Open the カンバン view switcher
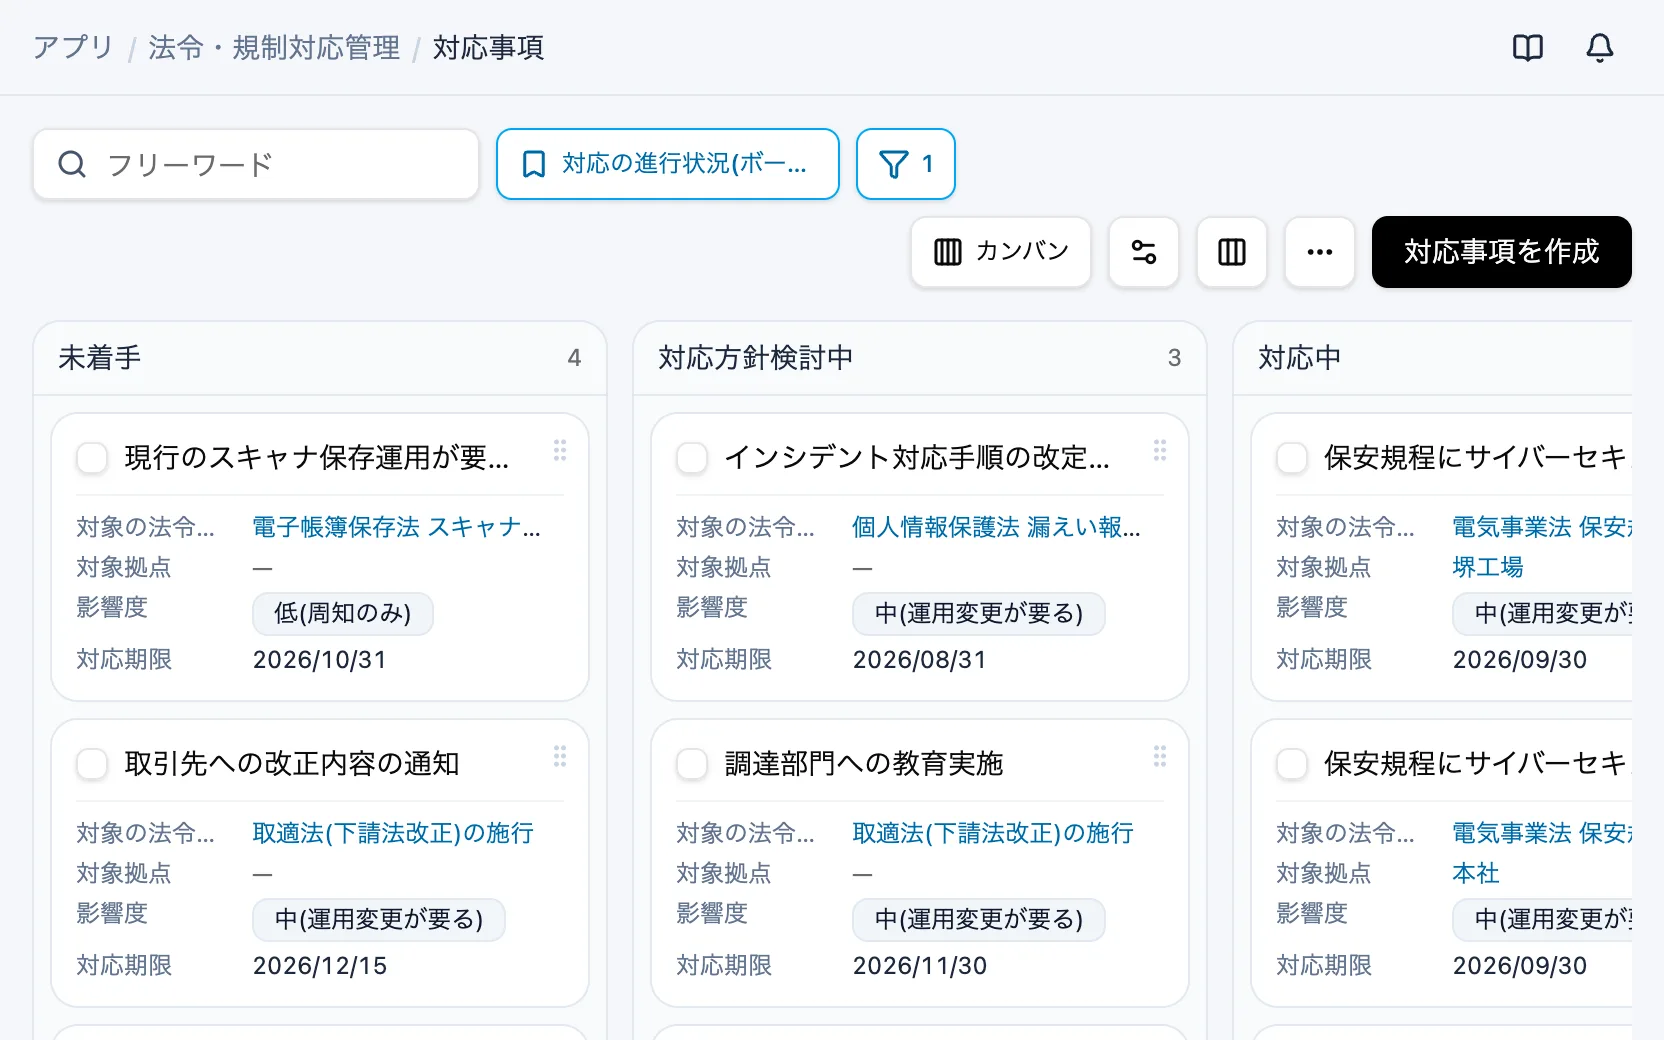The height and width of the screenshot is (1040, 1664). pos(1000,252)
